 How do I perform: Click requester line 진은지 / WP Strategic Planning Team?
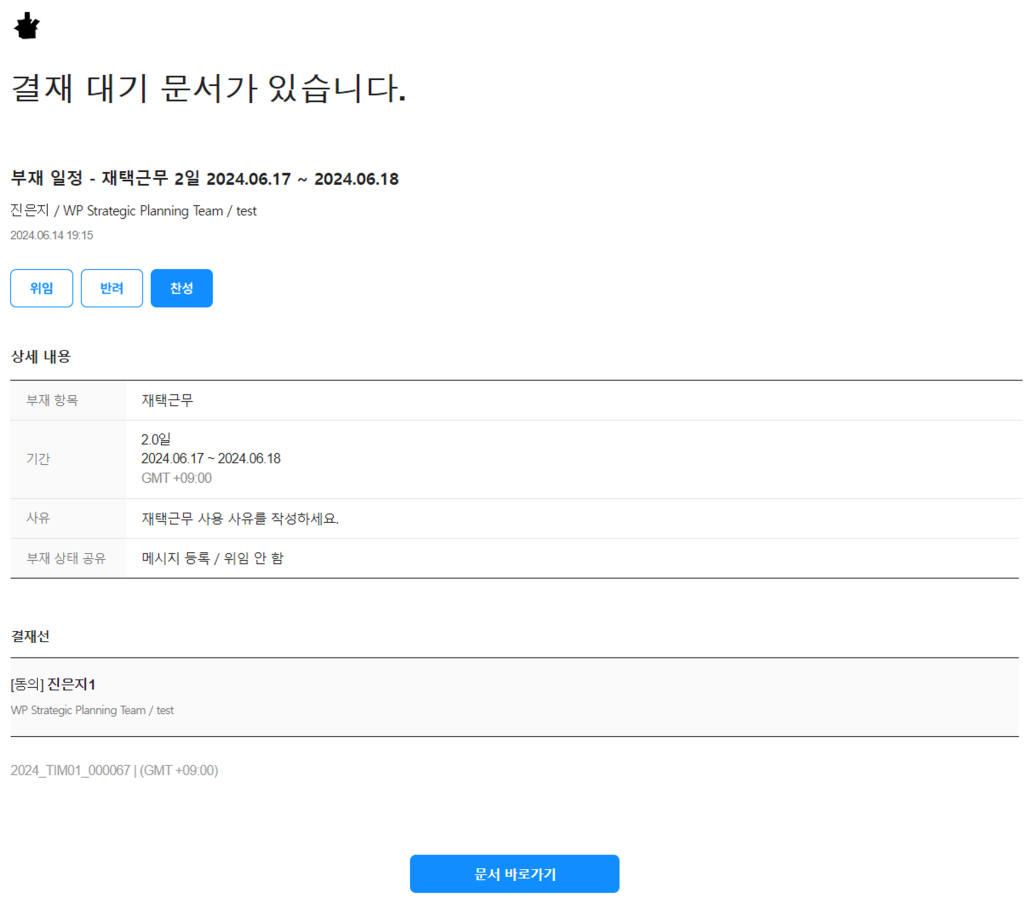[x=133, y=211]
